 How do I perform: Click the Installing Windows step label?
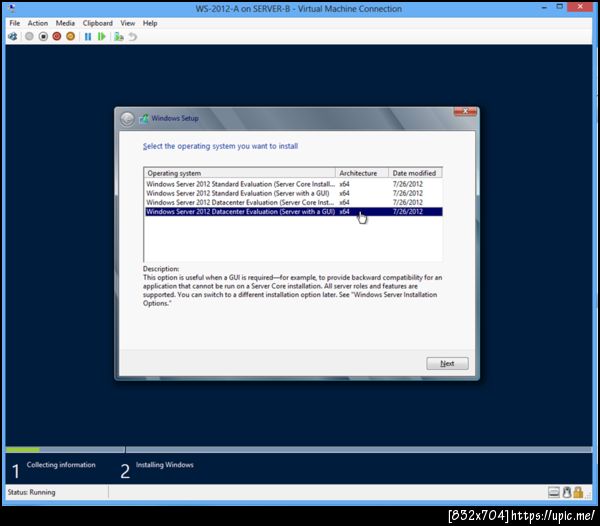[165, 465]
